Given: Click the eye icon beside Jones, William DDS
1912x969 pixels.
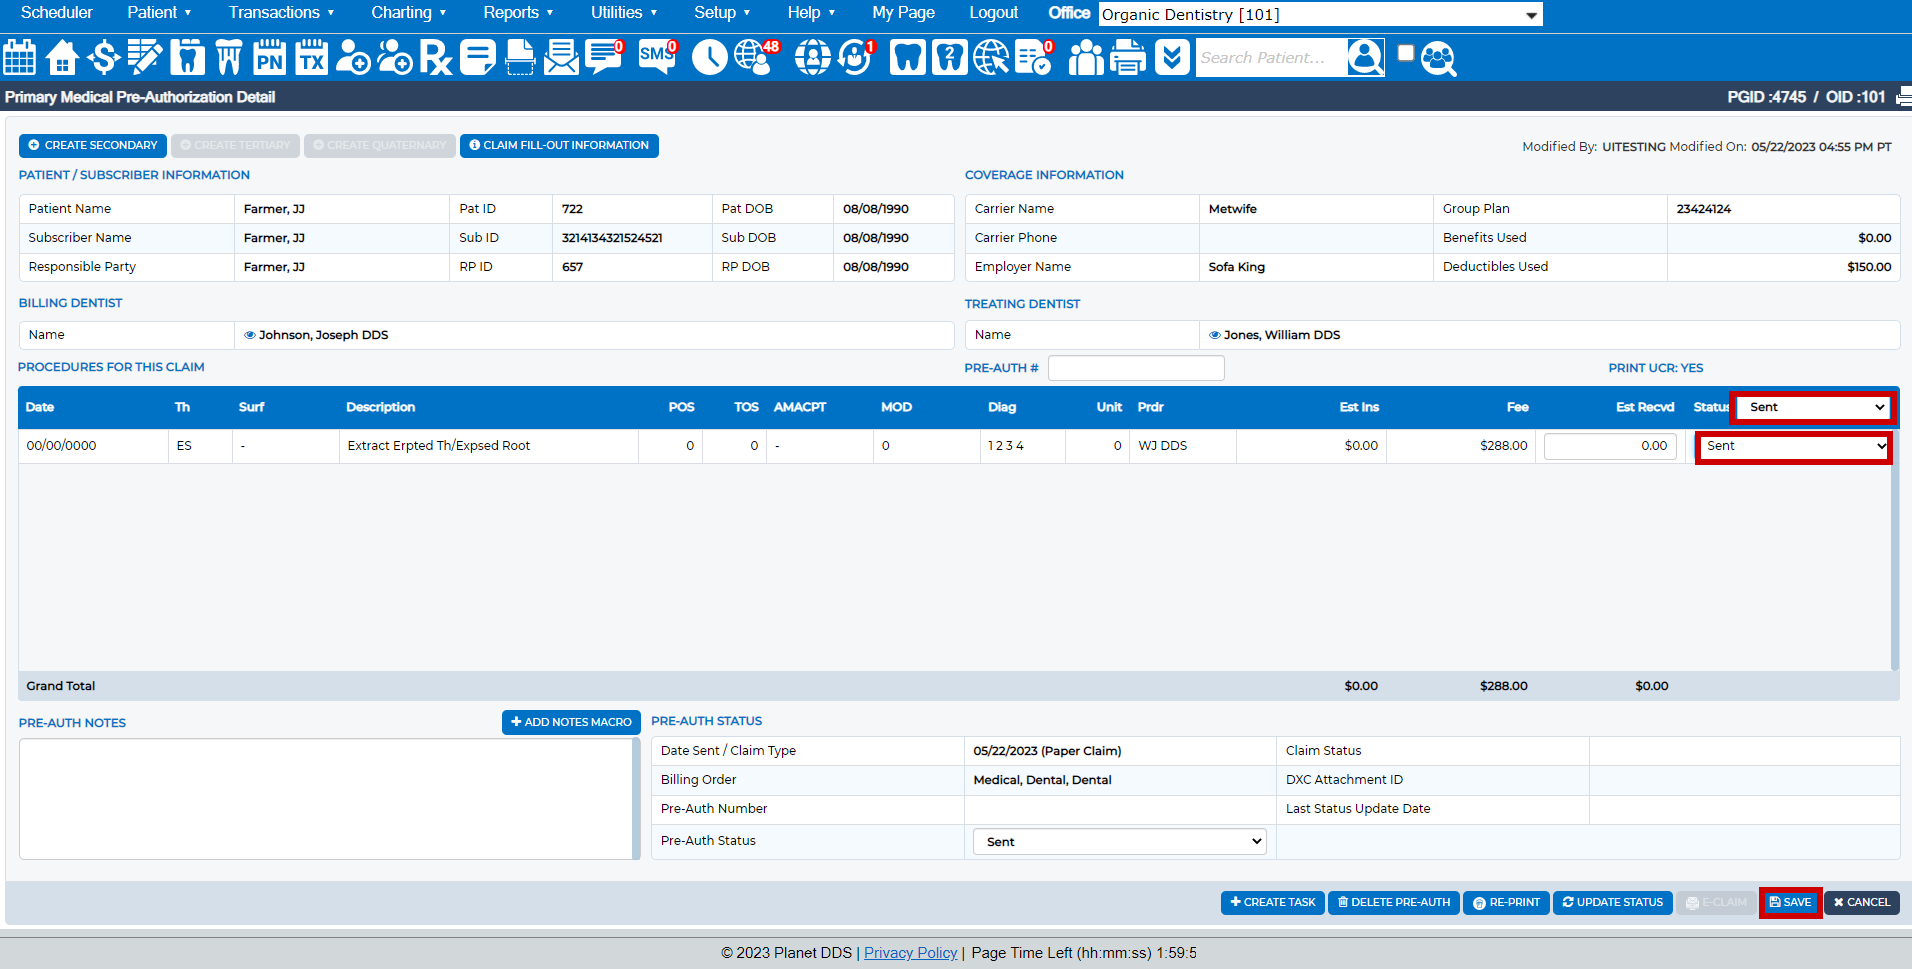Looking at the screenshot, I should tap(1215, 335).
